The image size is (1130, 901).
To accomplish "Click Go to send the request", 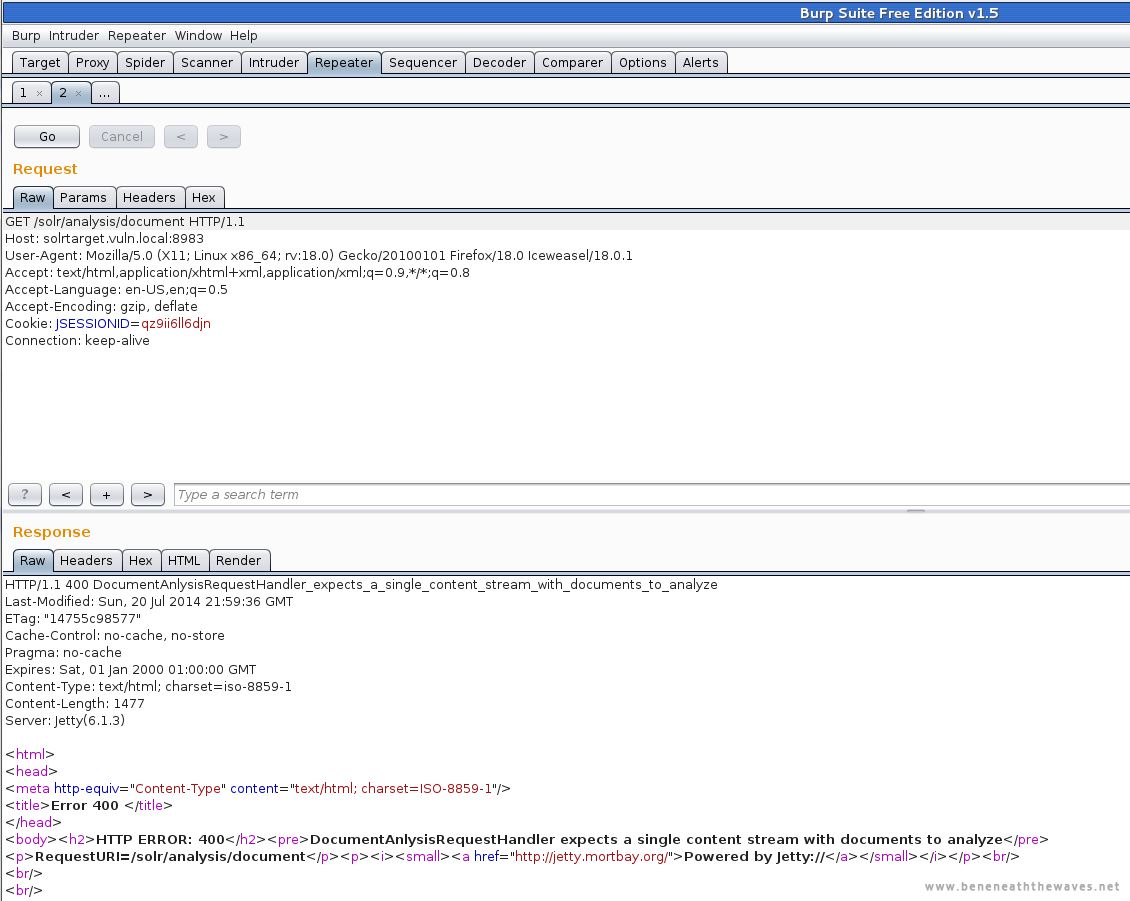I will [47, 137].
